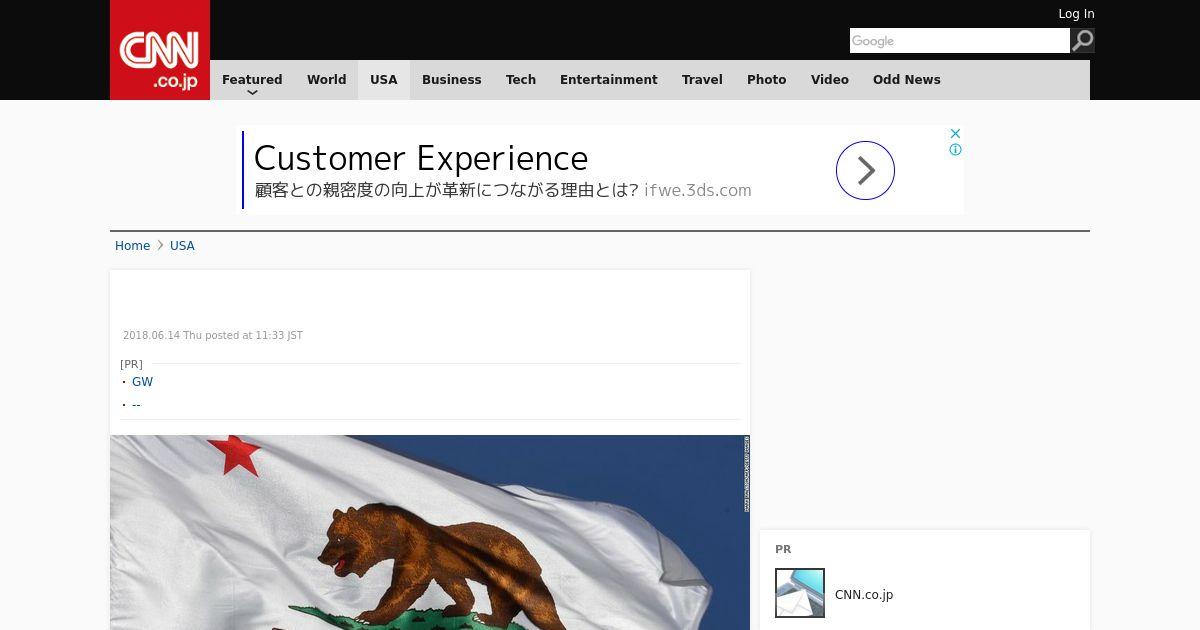Focus the Google search field
Image resolution: width=1200 pixels, height=630 pixels.
tap(960, 41)
